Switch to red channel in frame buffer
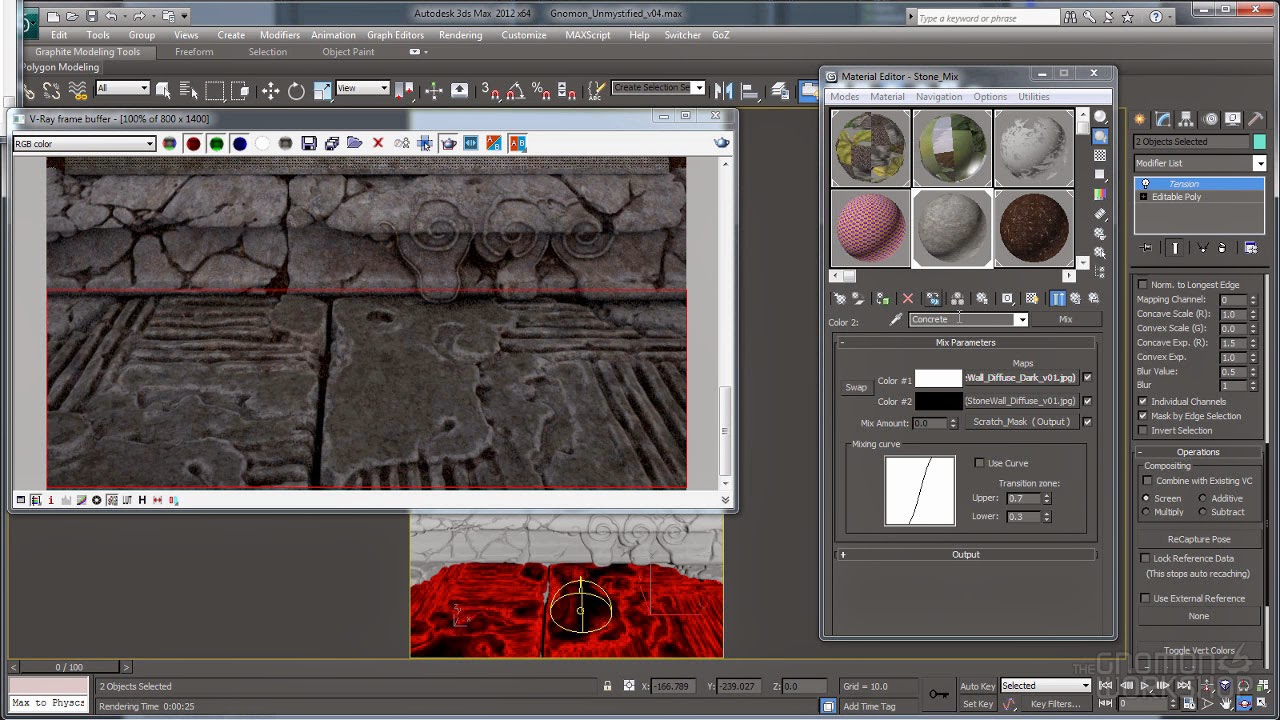 (x=193, y=144)
